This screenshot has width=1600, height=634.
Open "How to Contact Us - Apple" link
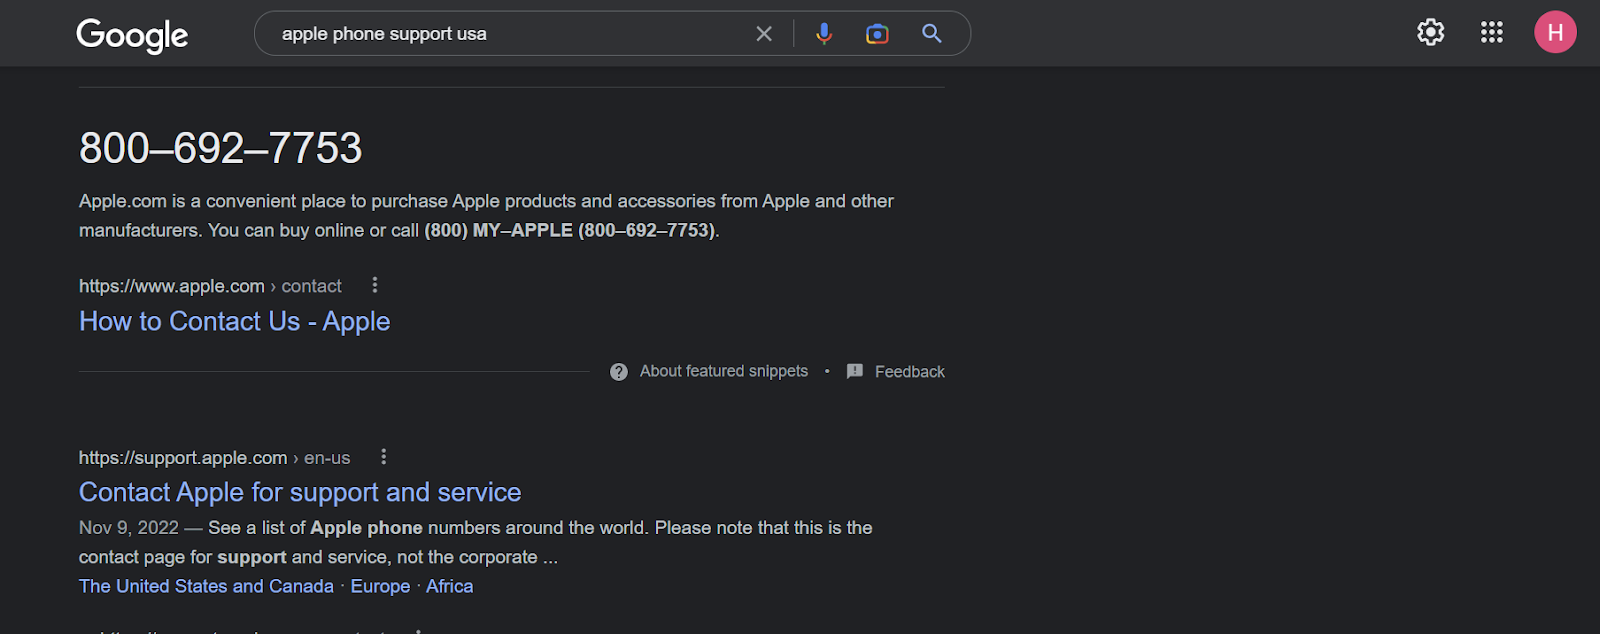[x=235, y=322]
